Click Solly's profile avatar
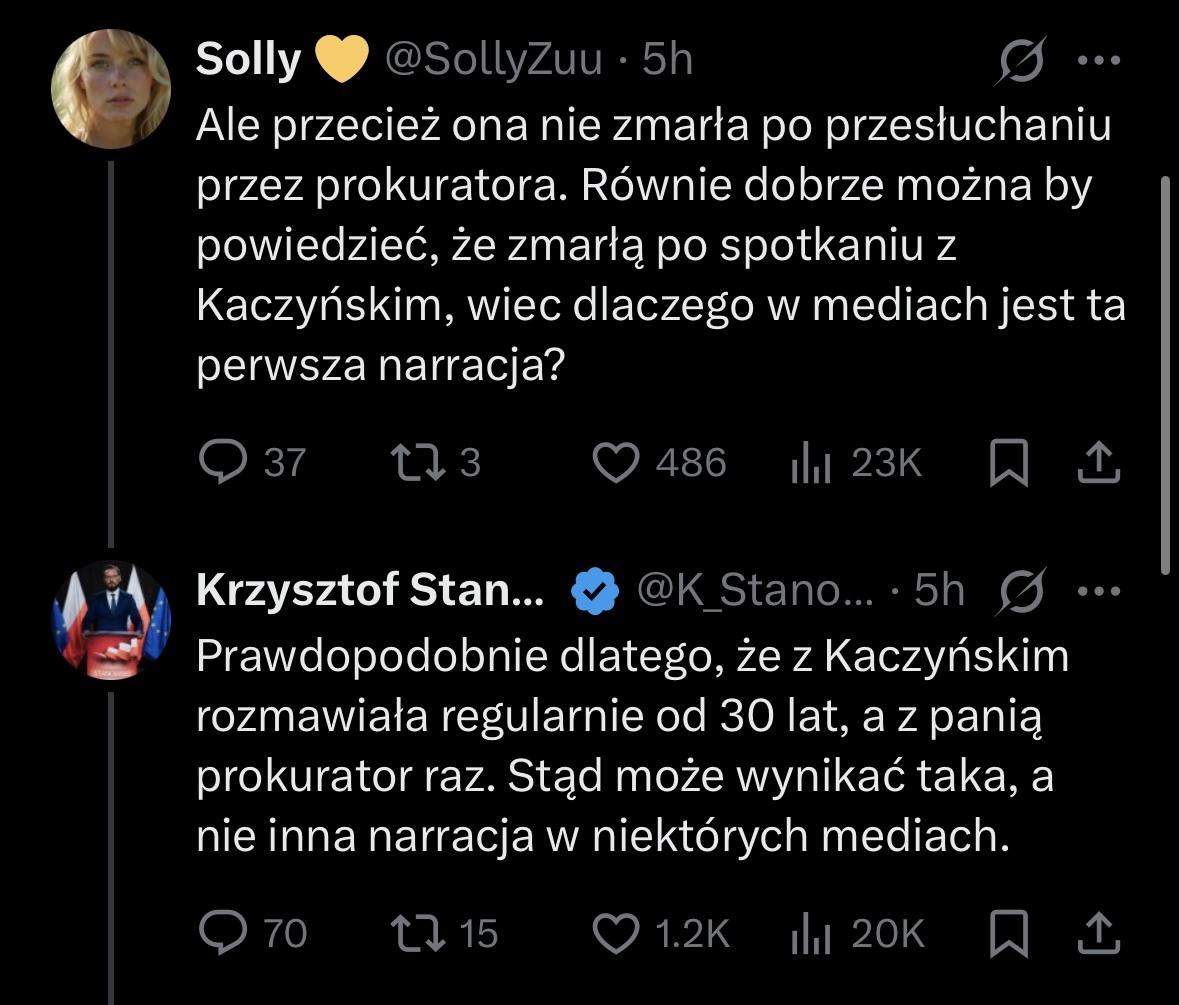Image resolution: width=1179 pixels, height=1005 pixels. (111, 89)
